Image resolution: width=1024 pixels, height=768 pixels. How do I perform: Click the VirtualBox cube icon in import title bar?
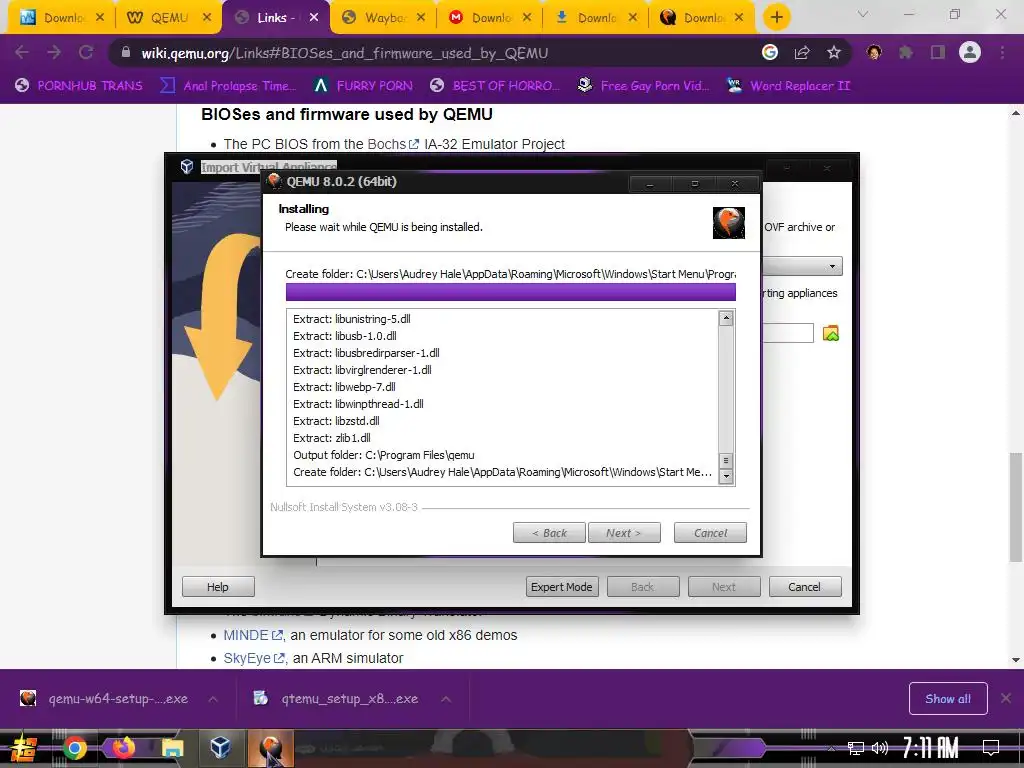point(187,167)
